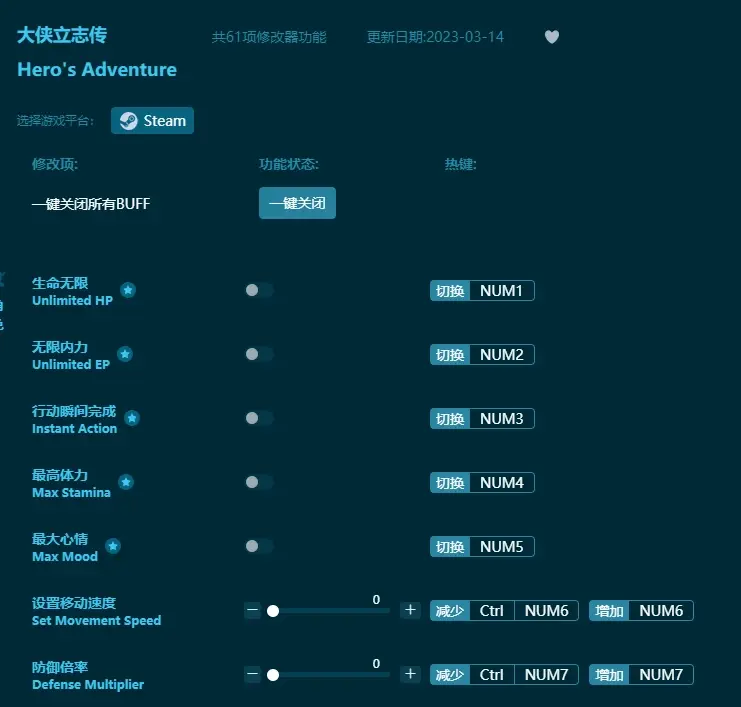Click the 大侠立志传 game title
The image size is (741, 707).
[x=62, y=35]
